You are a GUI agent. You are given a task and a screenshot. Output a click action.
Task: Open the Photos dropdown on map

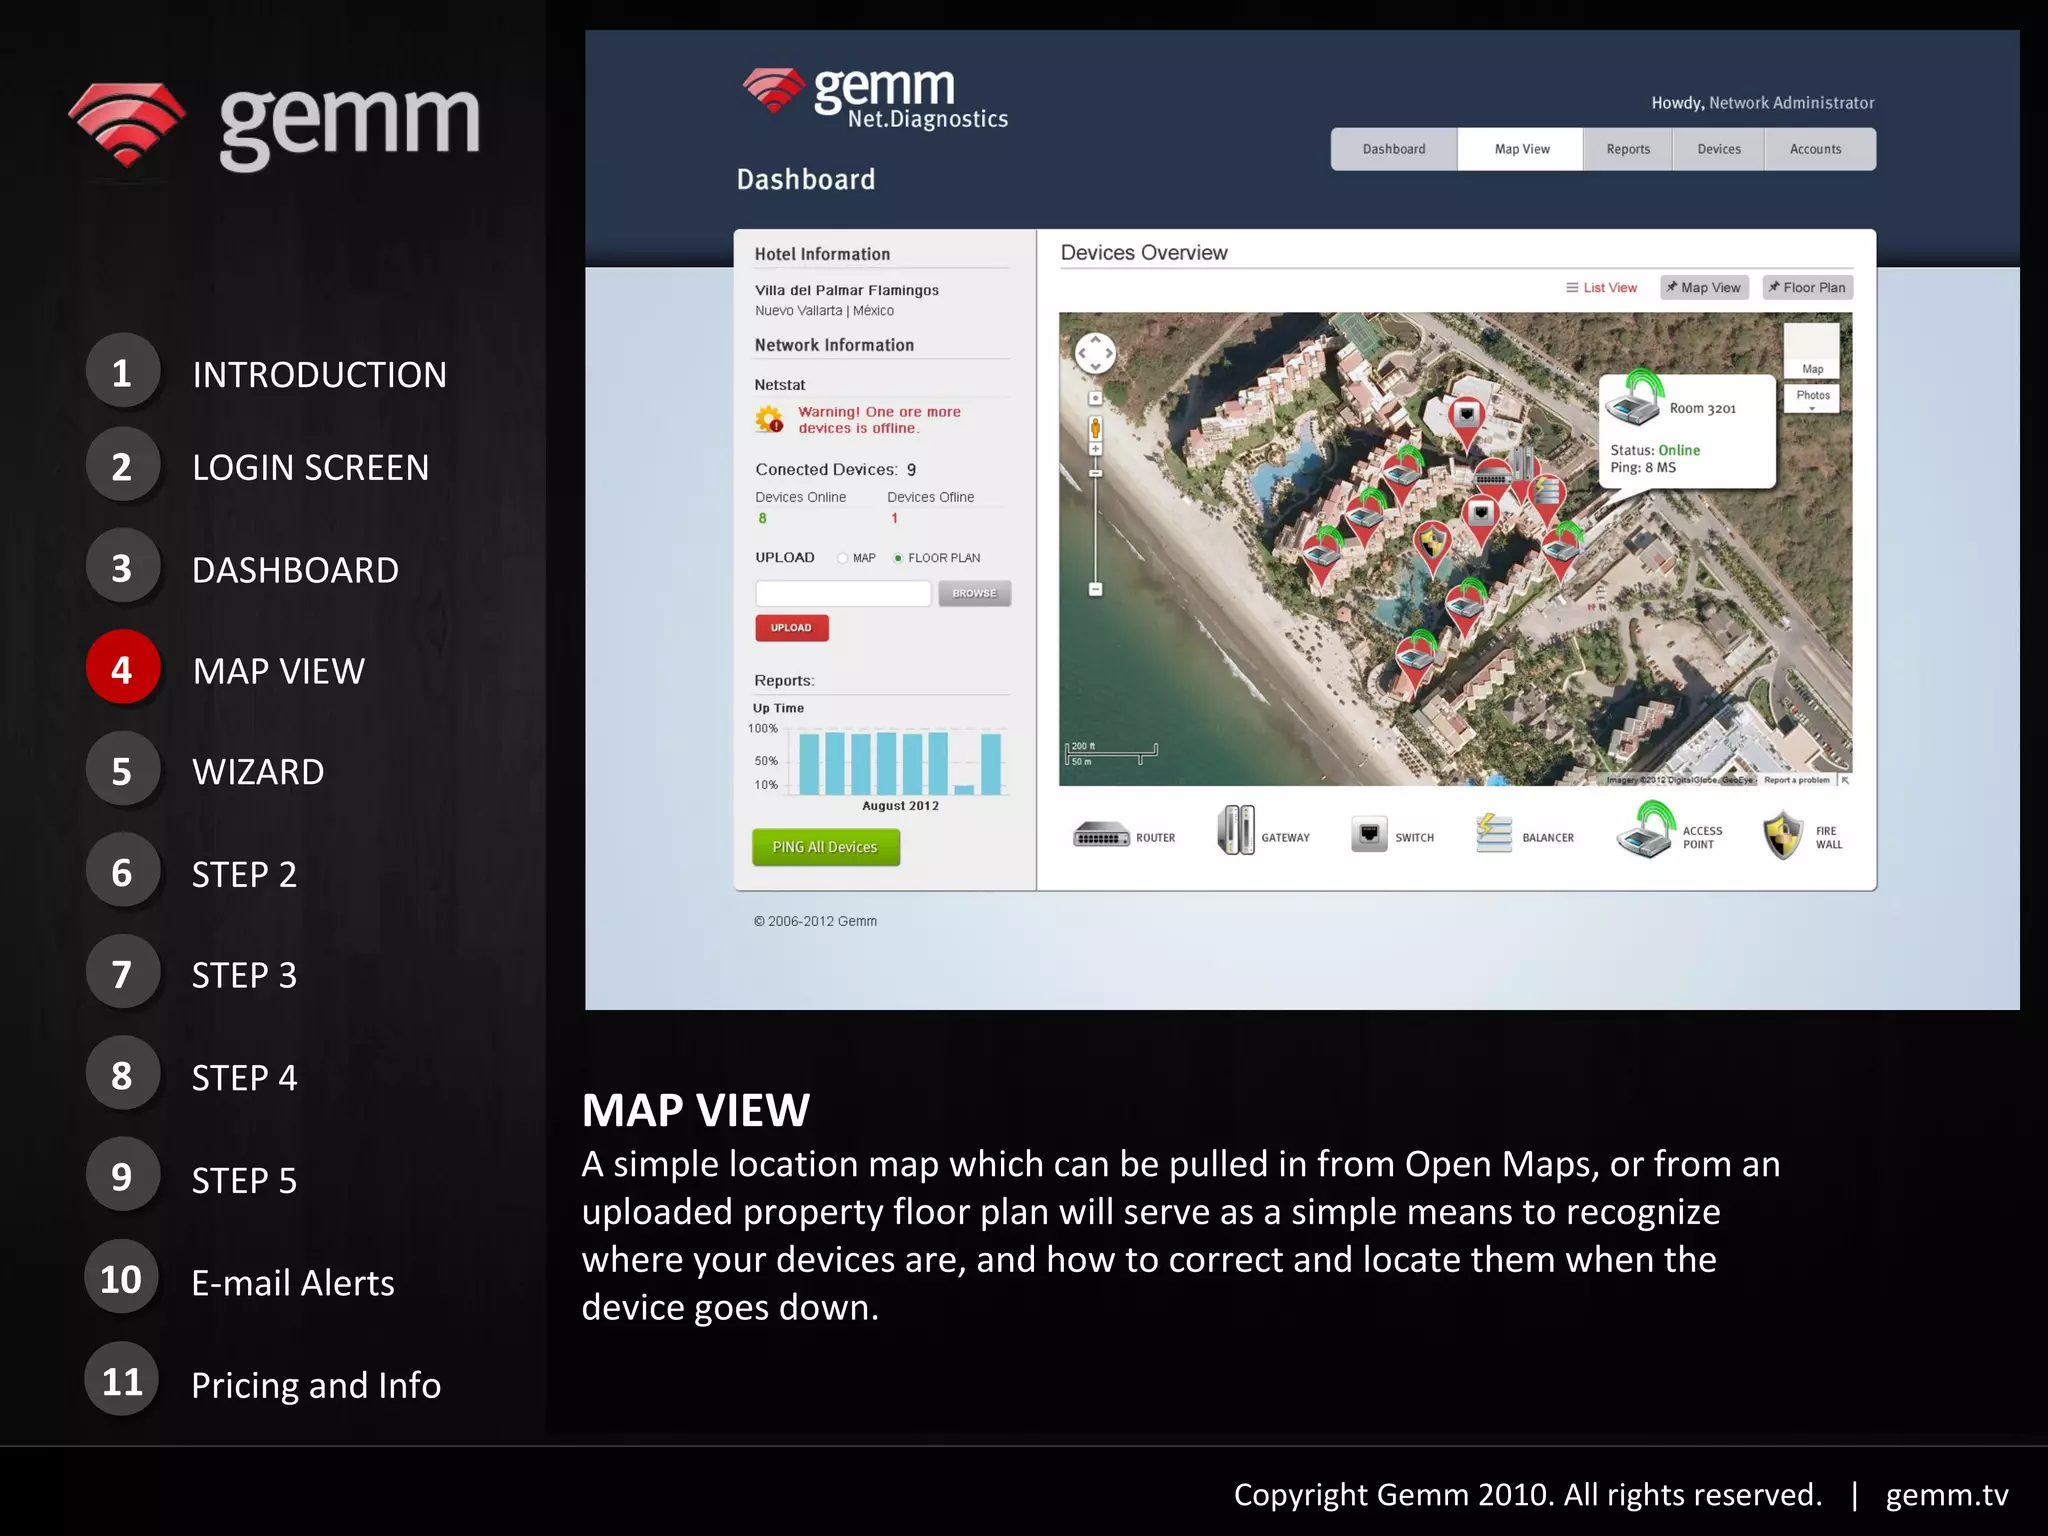[1812, 398]
